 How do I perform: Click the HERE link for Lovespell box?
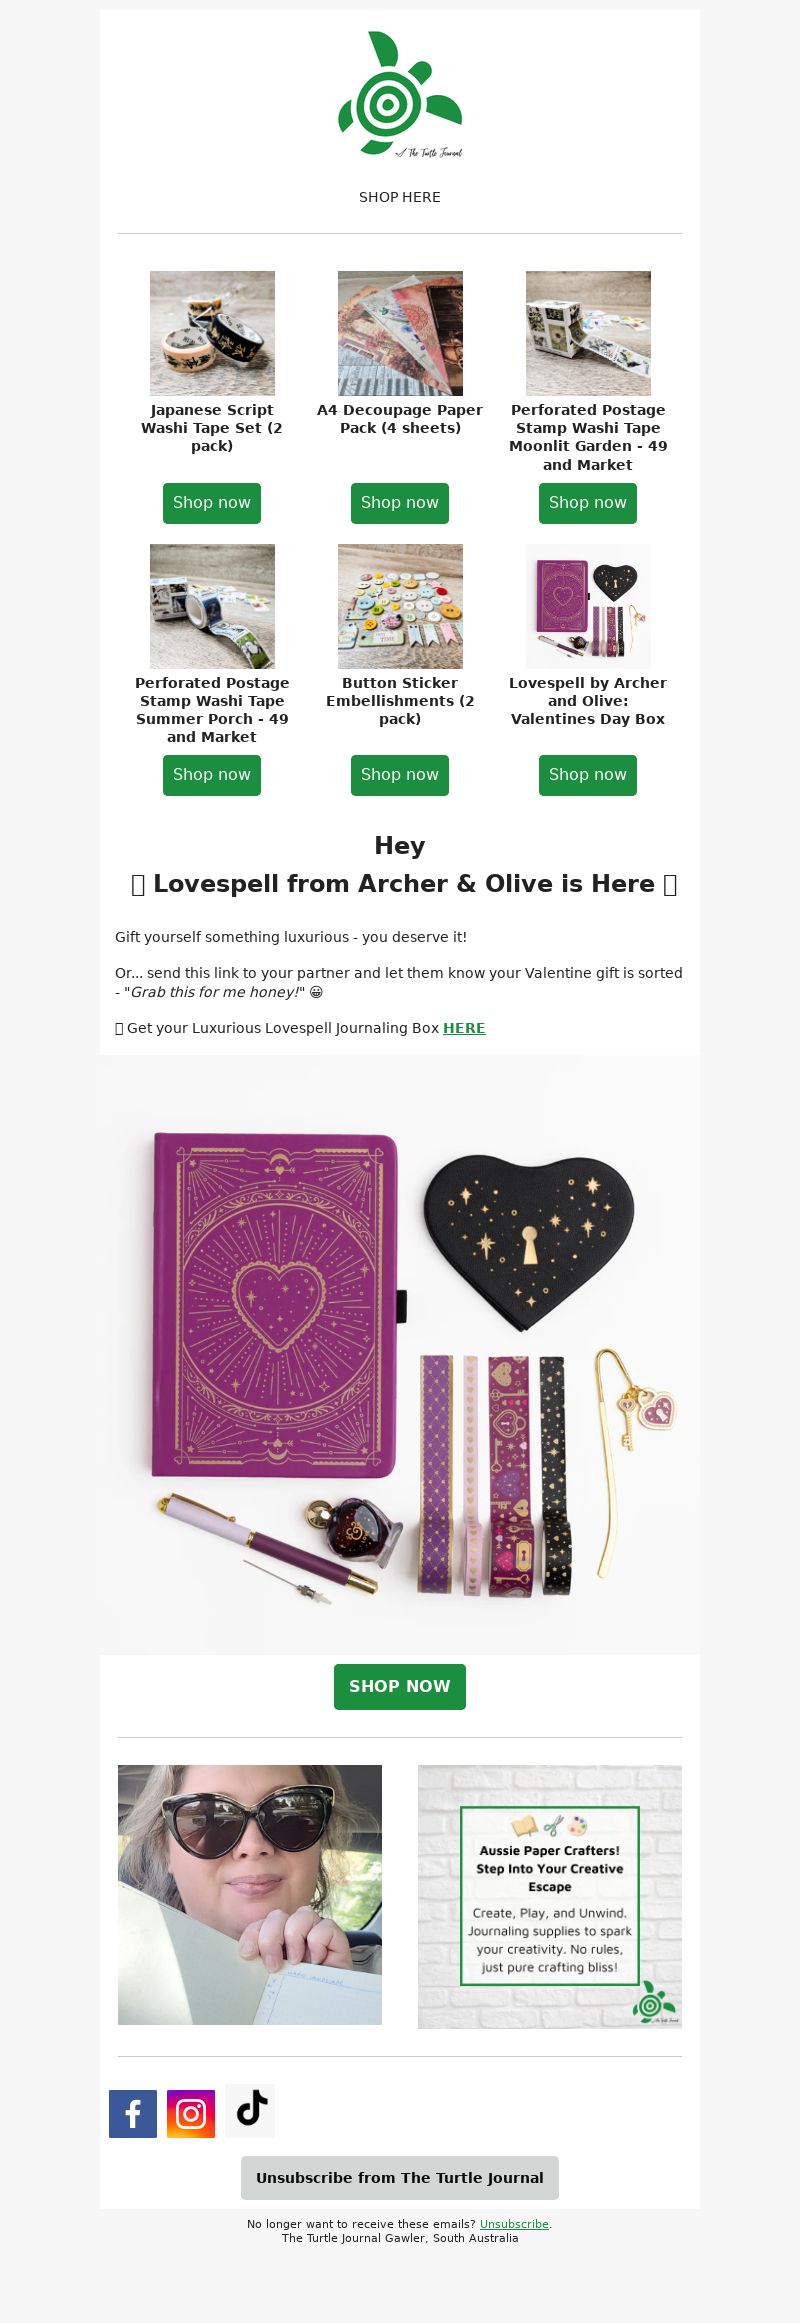pyautogui.click(x=464, y=1028)
